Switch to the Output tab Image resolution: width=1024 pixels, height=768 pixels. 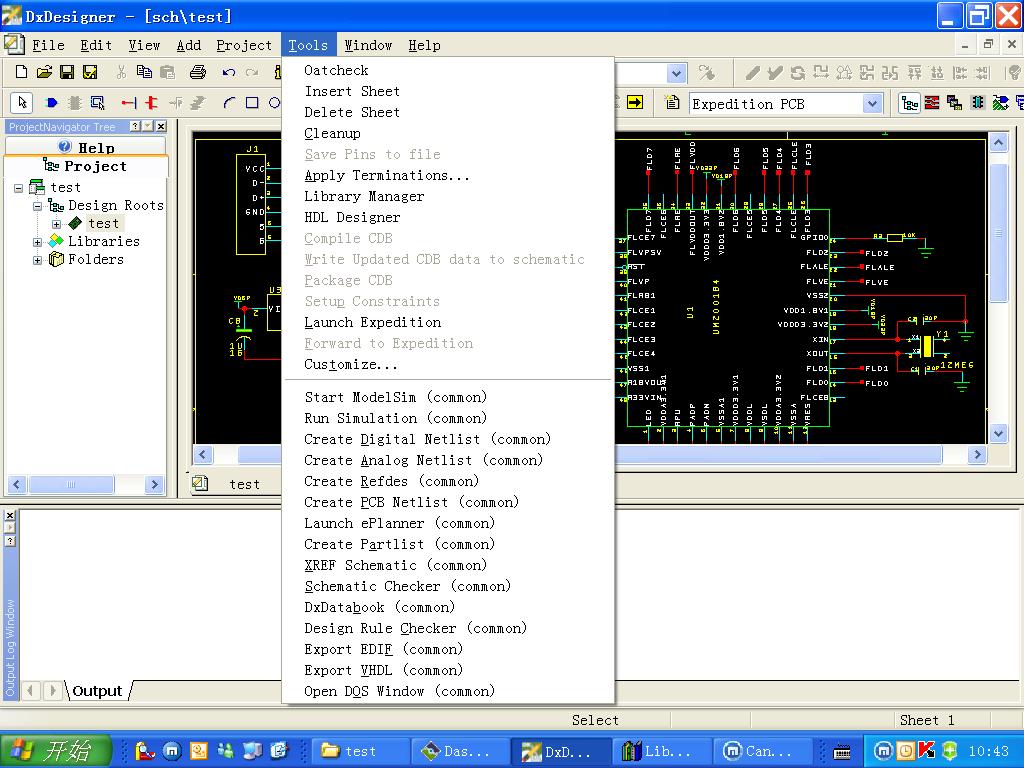click(x=97, y=691)
